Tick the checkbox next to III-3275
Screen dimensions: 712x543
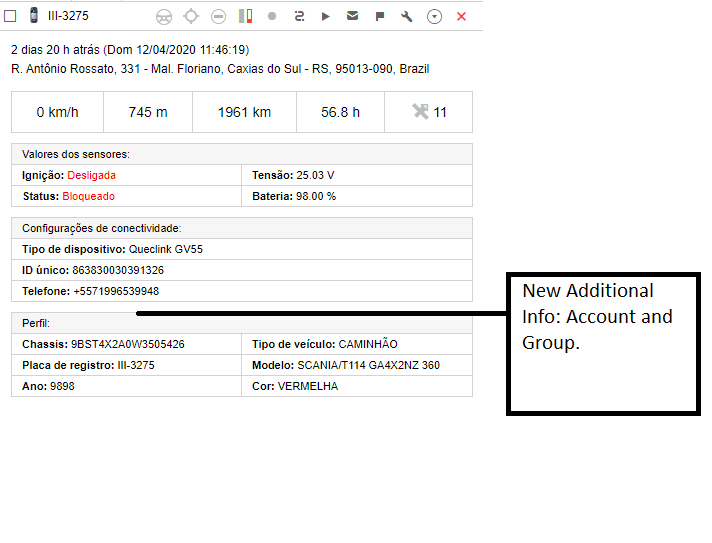click(10, 16)
